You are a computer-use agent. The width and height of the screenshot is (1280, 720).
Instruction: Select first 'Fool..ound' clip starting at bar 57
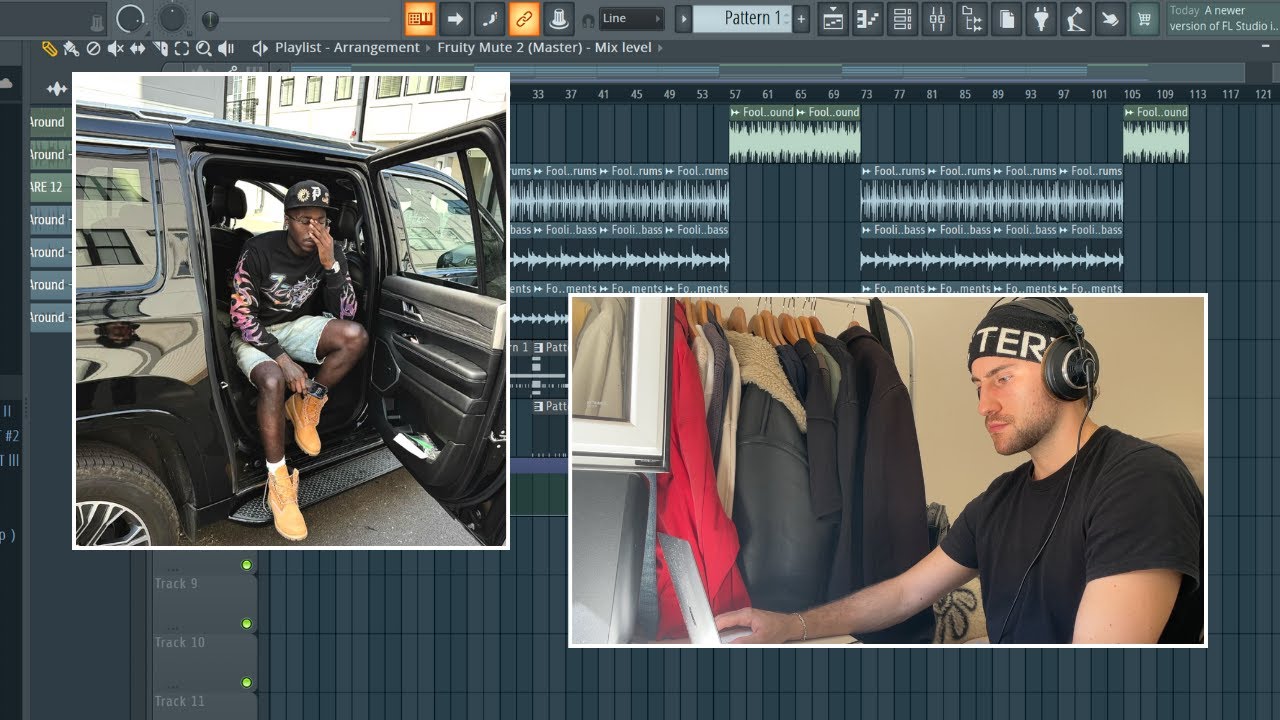tap(762, 133)
